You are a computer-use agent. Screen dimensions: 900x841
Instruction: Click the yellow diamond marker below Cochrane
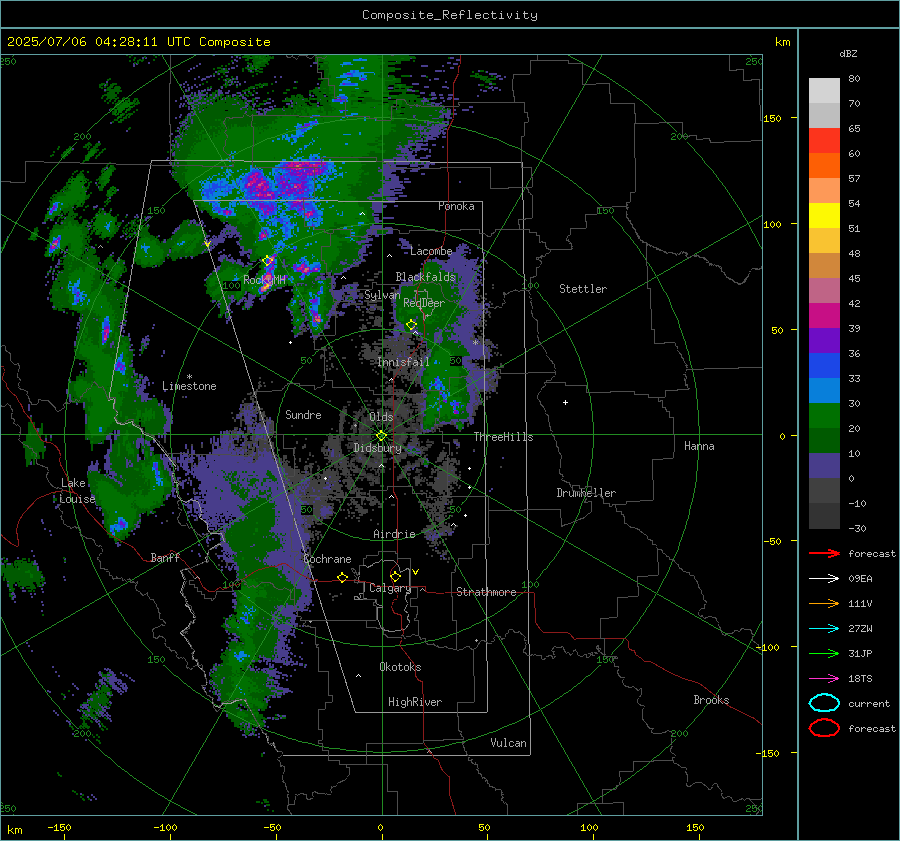coord(343,577)
